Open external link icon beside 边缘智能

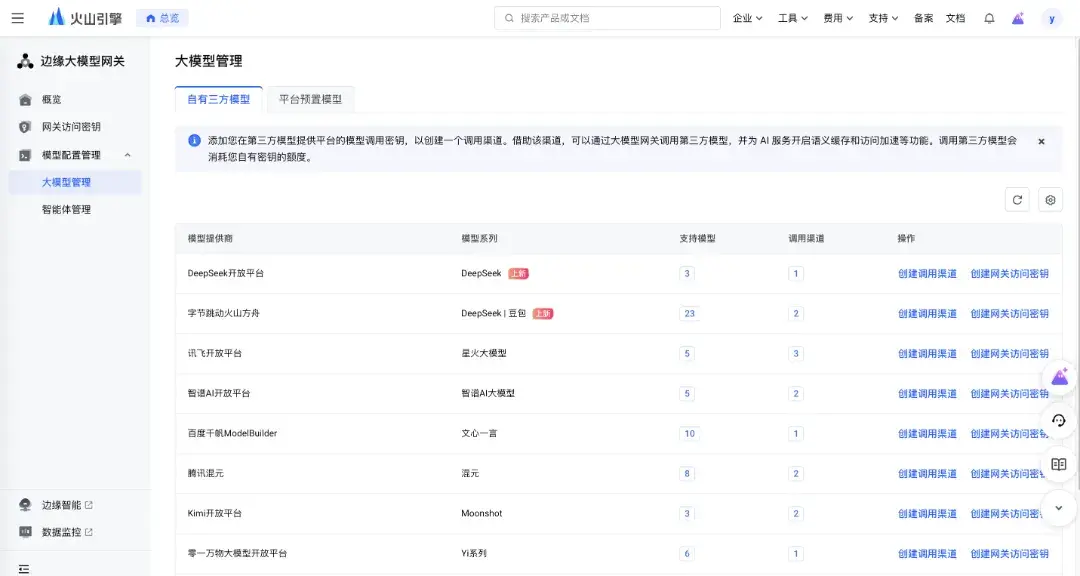(x=89, y=505)
